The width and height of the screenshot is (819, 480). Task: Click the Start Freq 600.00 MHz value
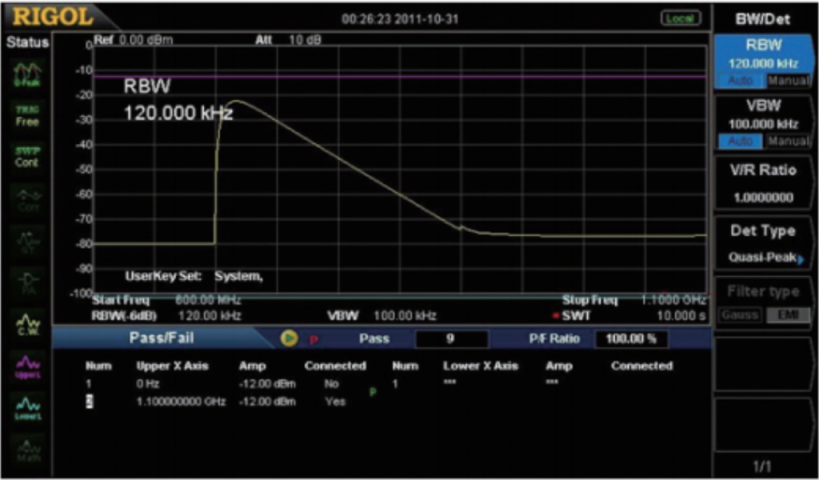tap(208, 300)
